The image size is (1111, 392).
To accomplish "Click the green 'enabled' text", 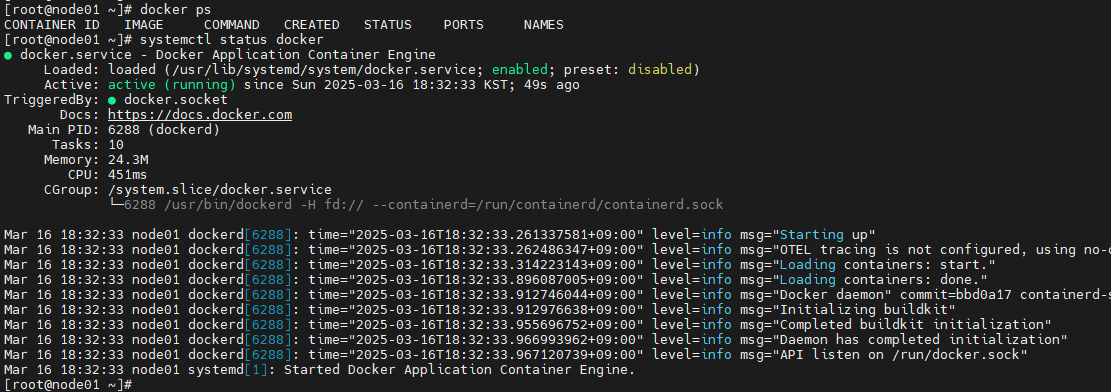I will 520,69.
